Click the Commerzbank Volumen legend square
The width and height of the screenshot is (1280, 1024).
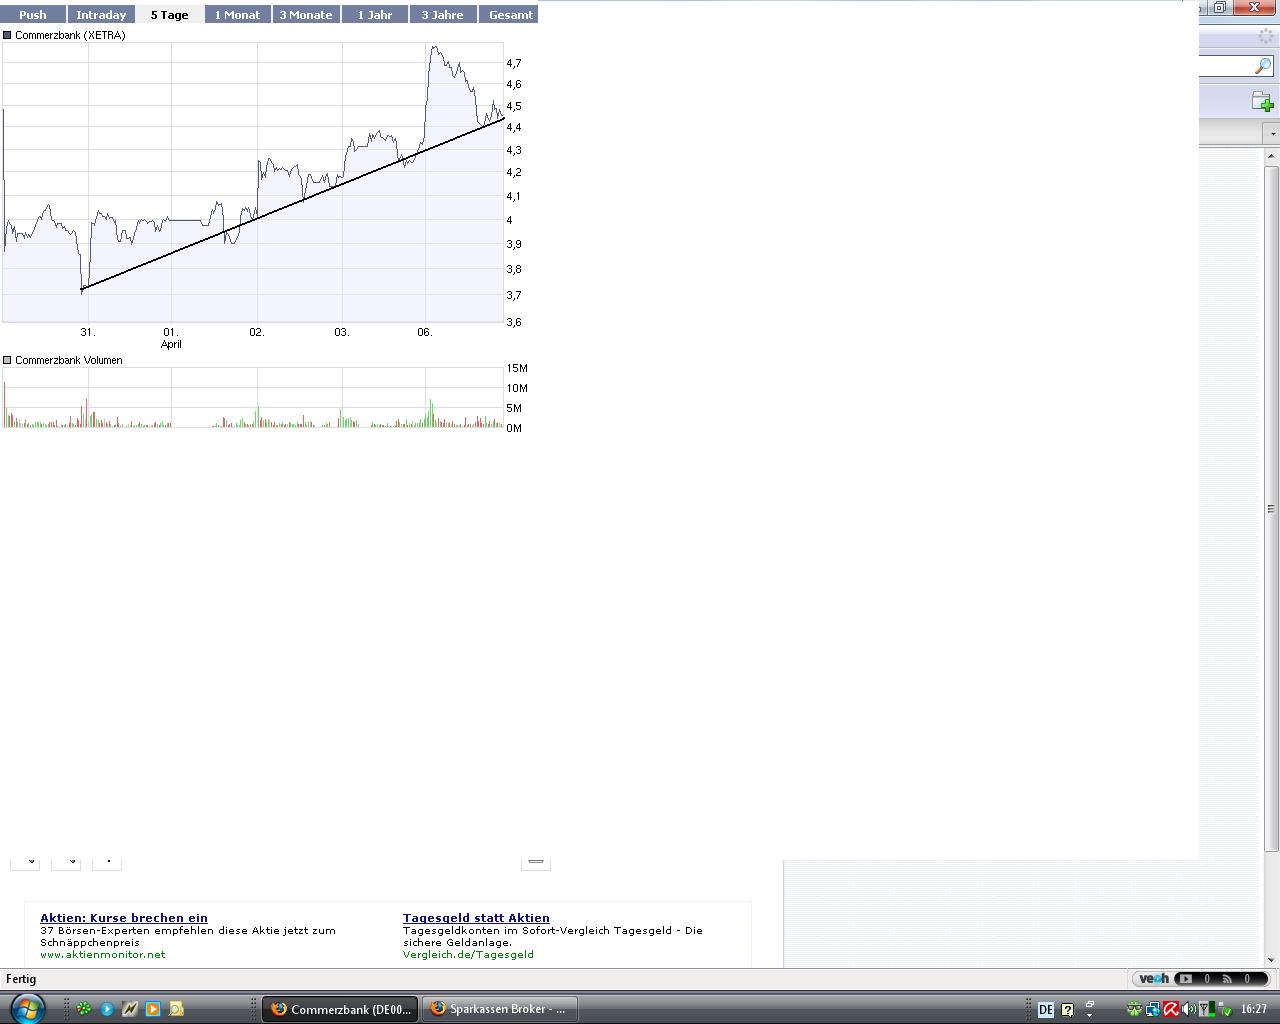7,360
